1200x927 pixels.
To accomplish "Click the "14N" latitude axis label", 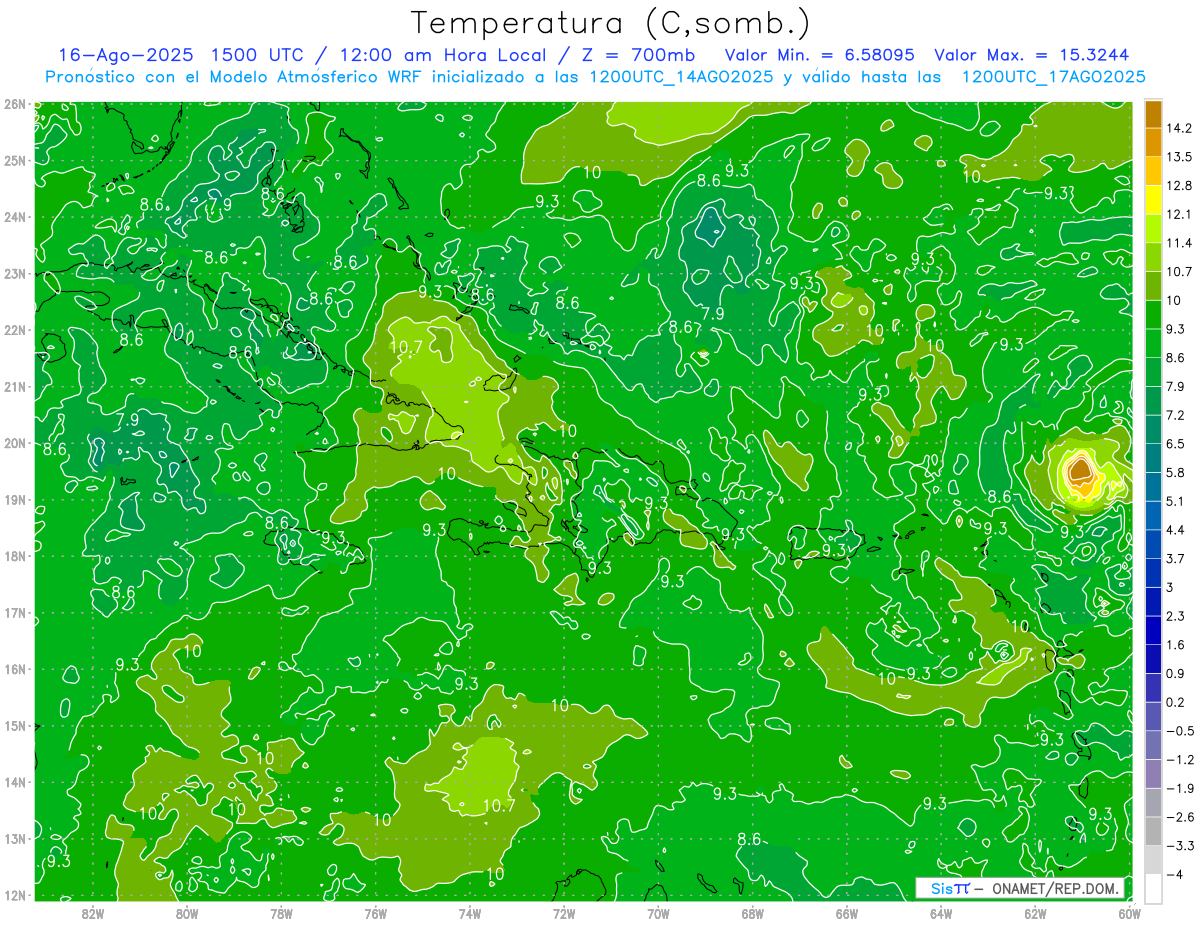I will [14, 782].
